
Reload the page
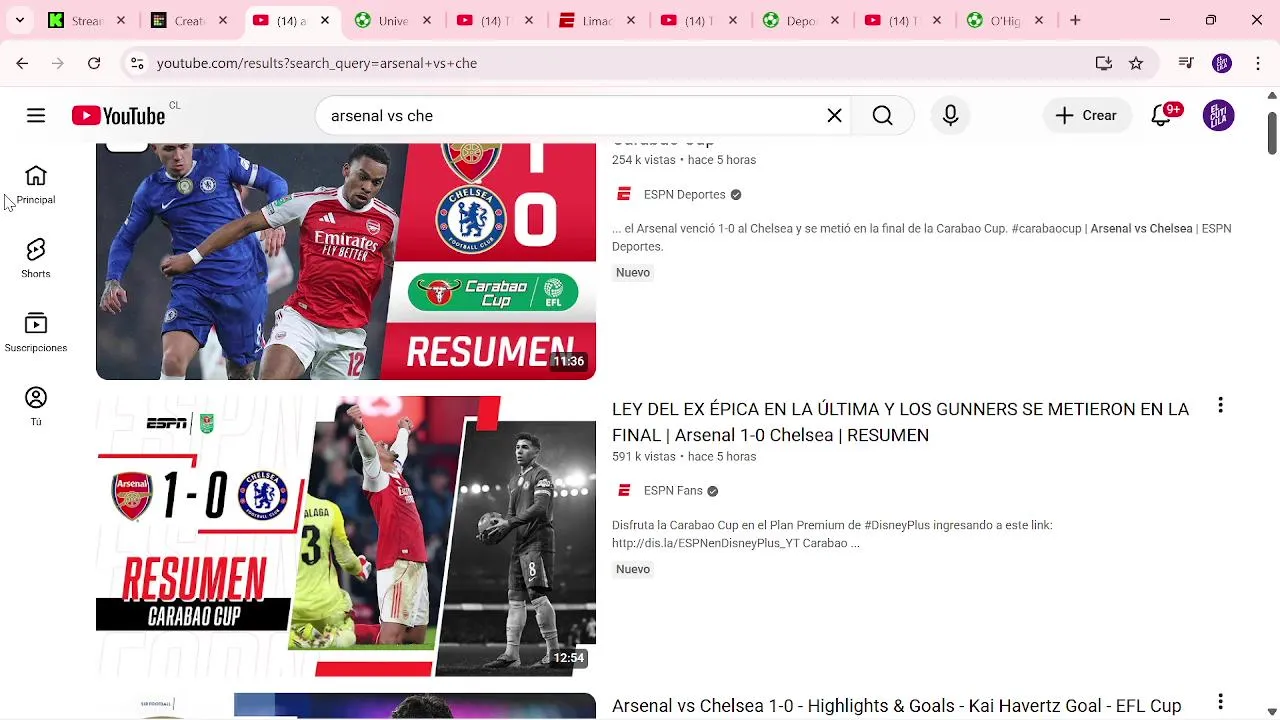pyautogui.click(x=94, y=63)
